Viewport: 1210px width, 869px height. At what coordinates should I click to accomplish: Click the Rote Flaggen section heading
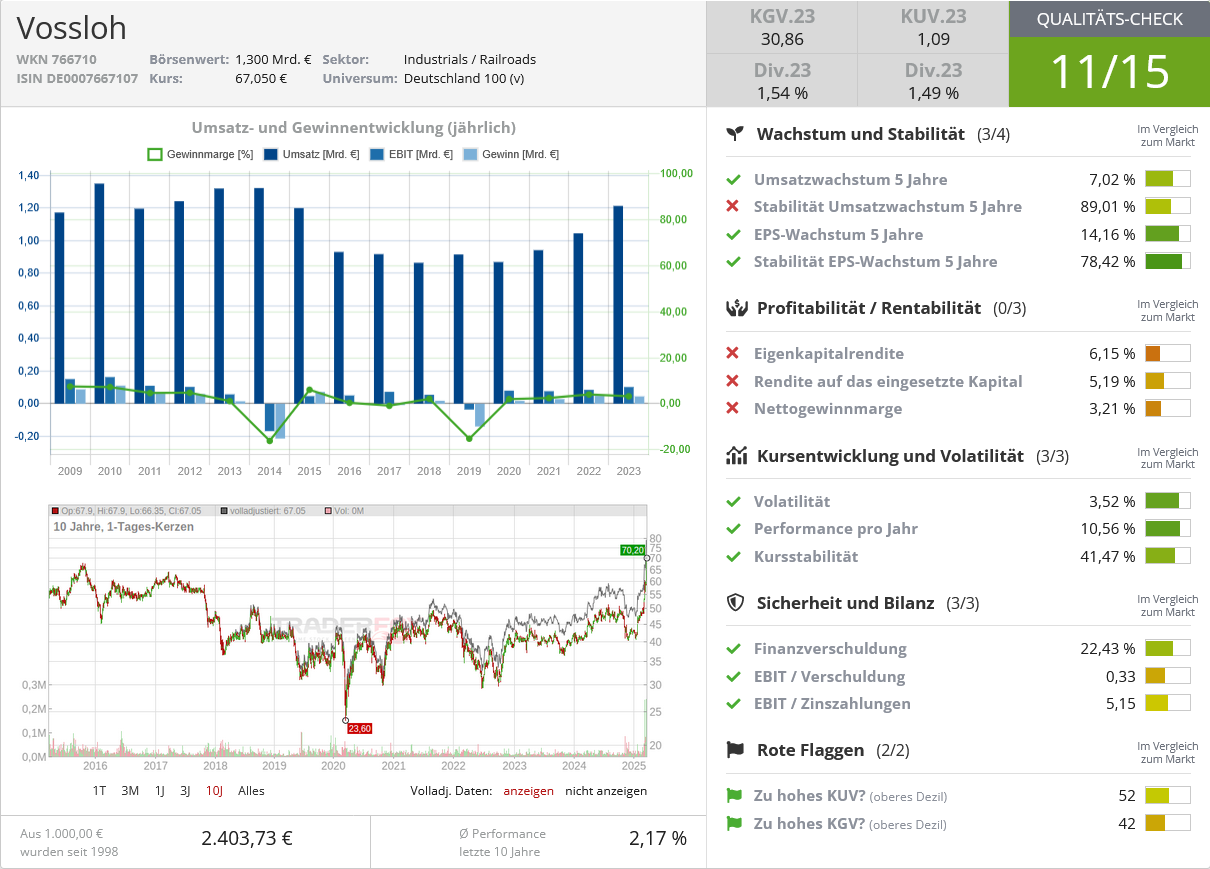point(811,750)
